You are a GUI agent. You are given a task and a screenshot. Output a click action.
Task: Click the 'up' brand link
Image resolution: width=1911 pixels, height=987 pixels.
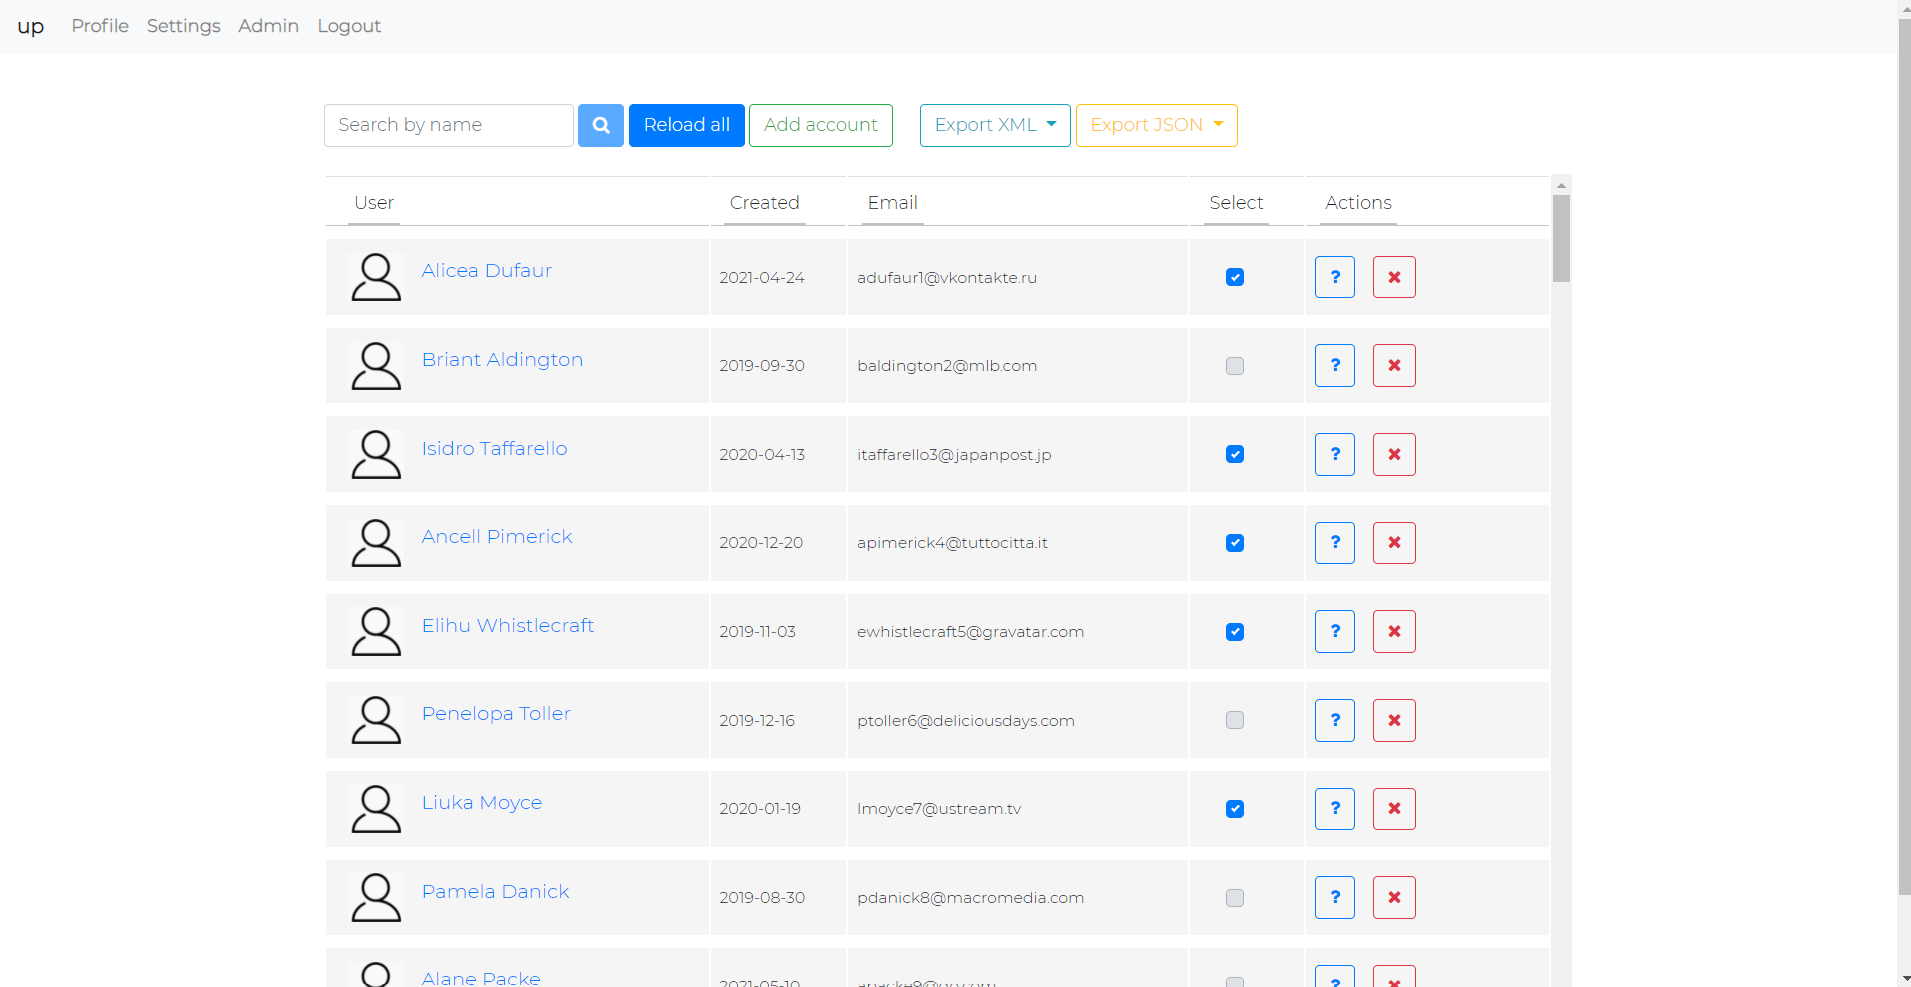point(31,26)
